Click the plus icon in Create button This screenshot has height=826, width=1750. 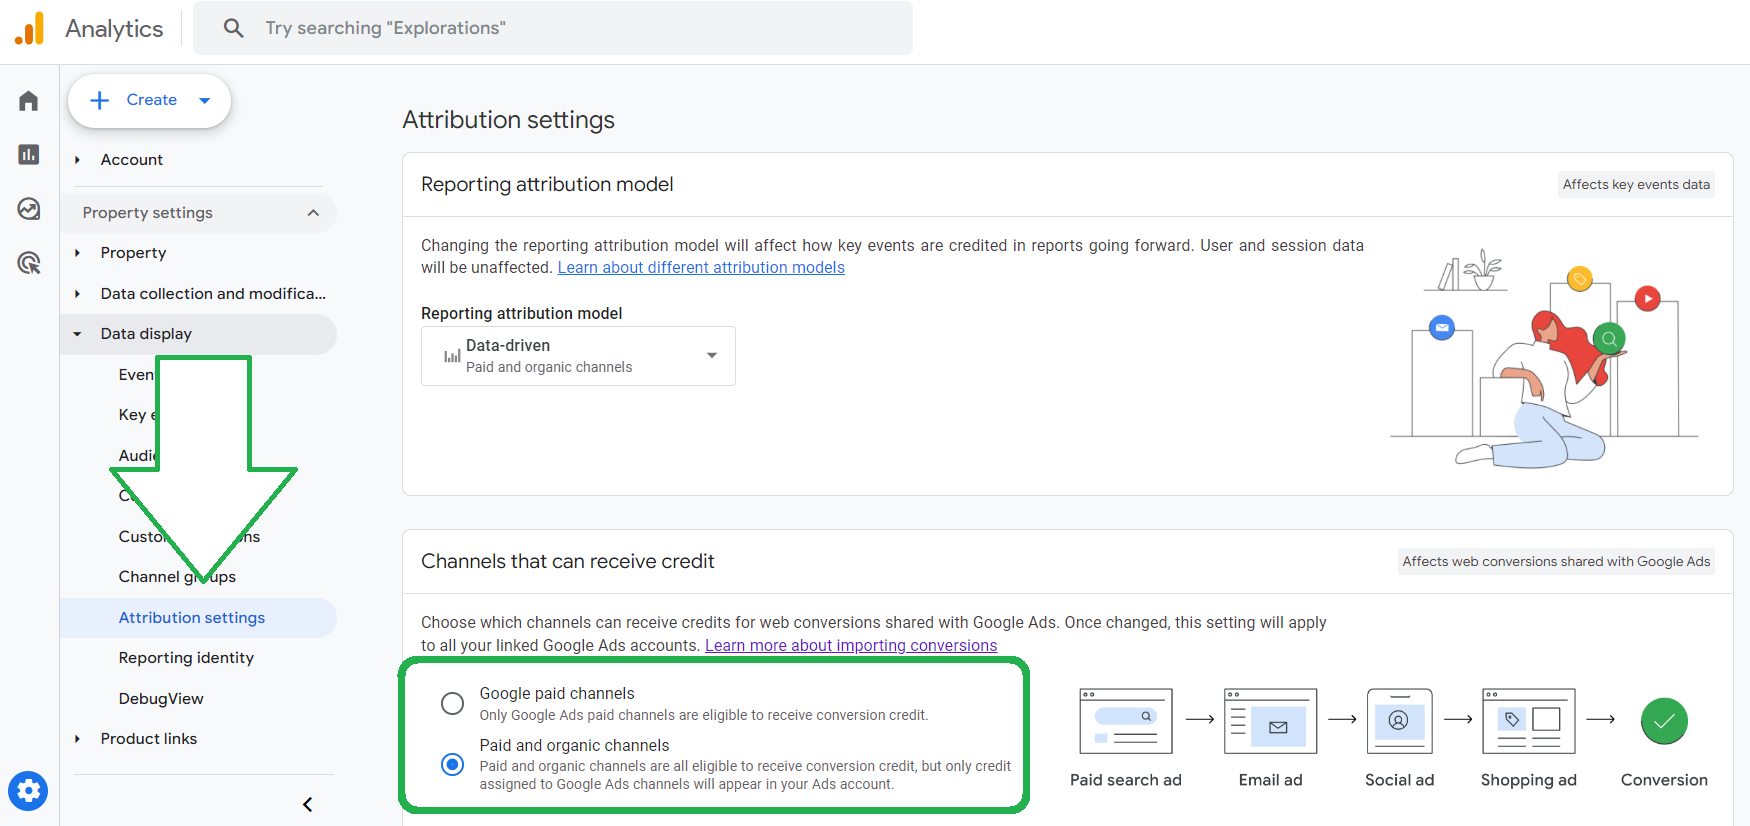(100, 100)
